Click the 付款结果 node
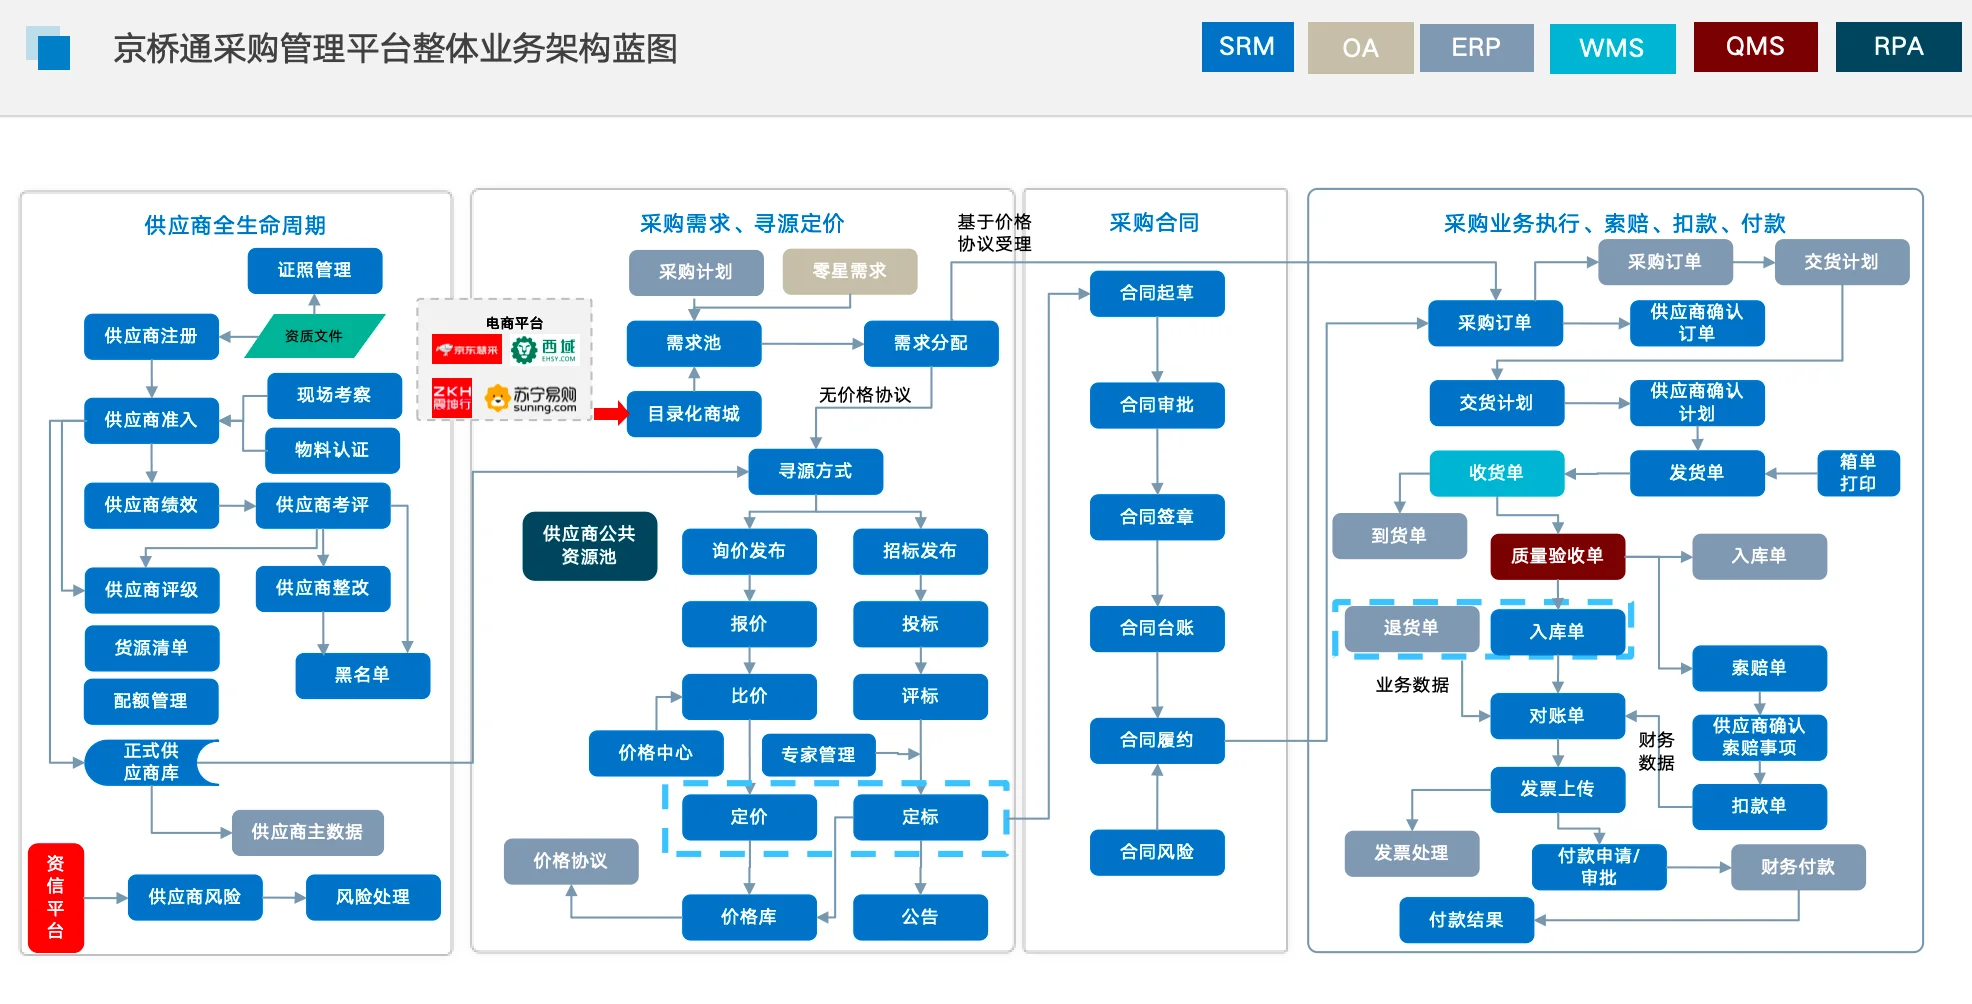The image size is (1972, 1004). click(1465, 921)
